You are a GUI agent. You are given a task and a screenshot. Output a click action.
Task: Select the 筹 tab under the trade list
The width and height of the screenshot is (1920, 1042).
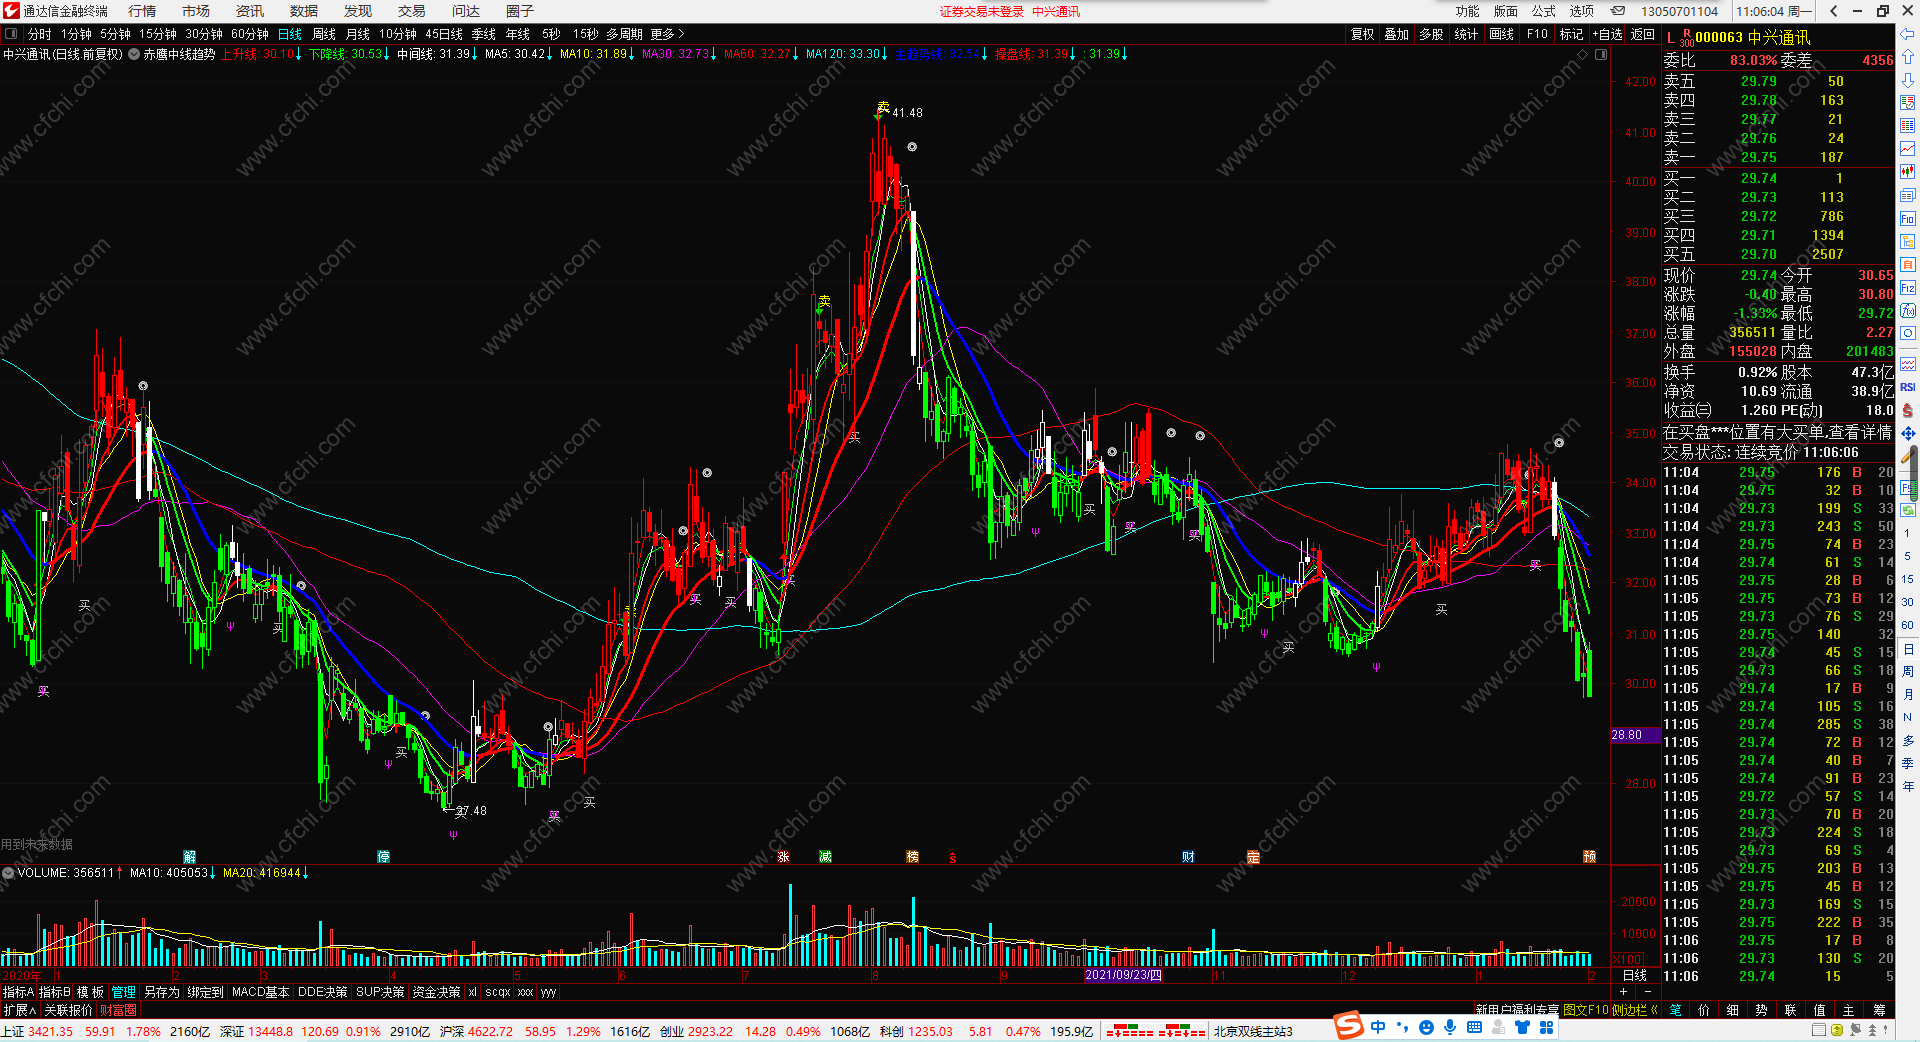pos(1879,1010)
